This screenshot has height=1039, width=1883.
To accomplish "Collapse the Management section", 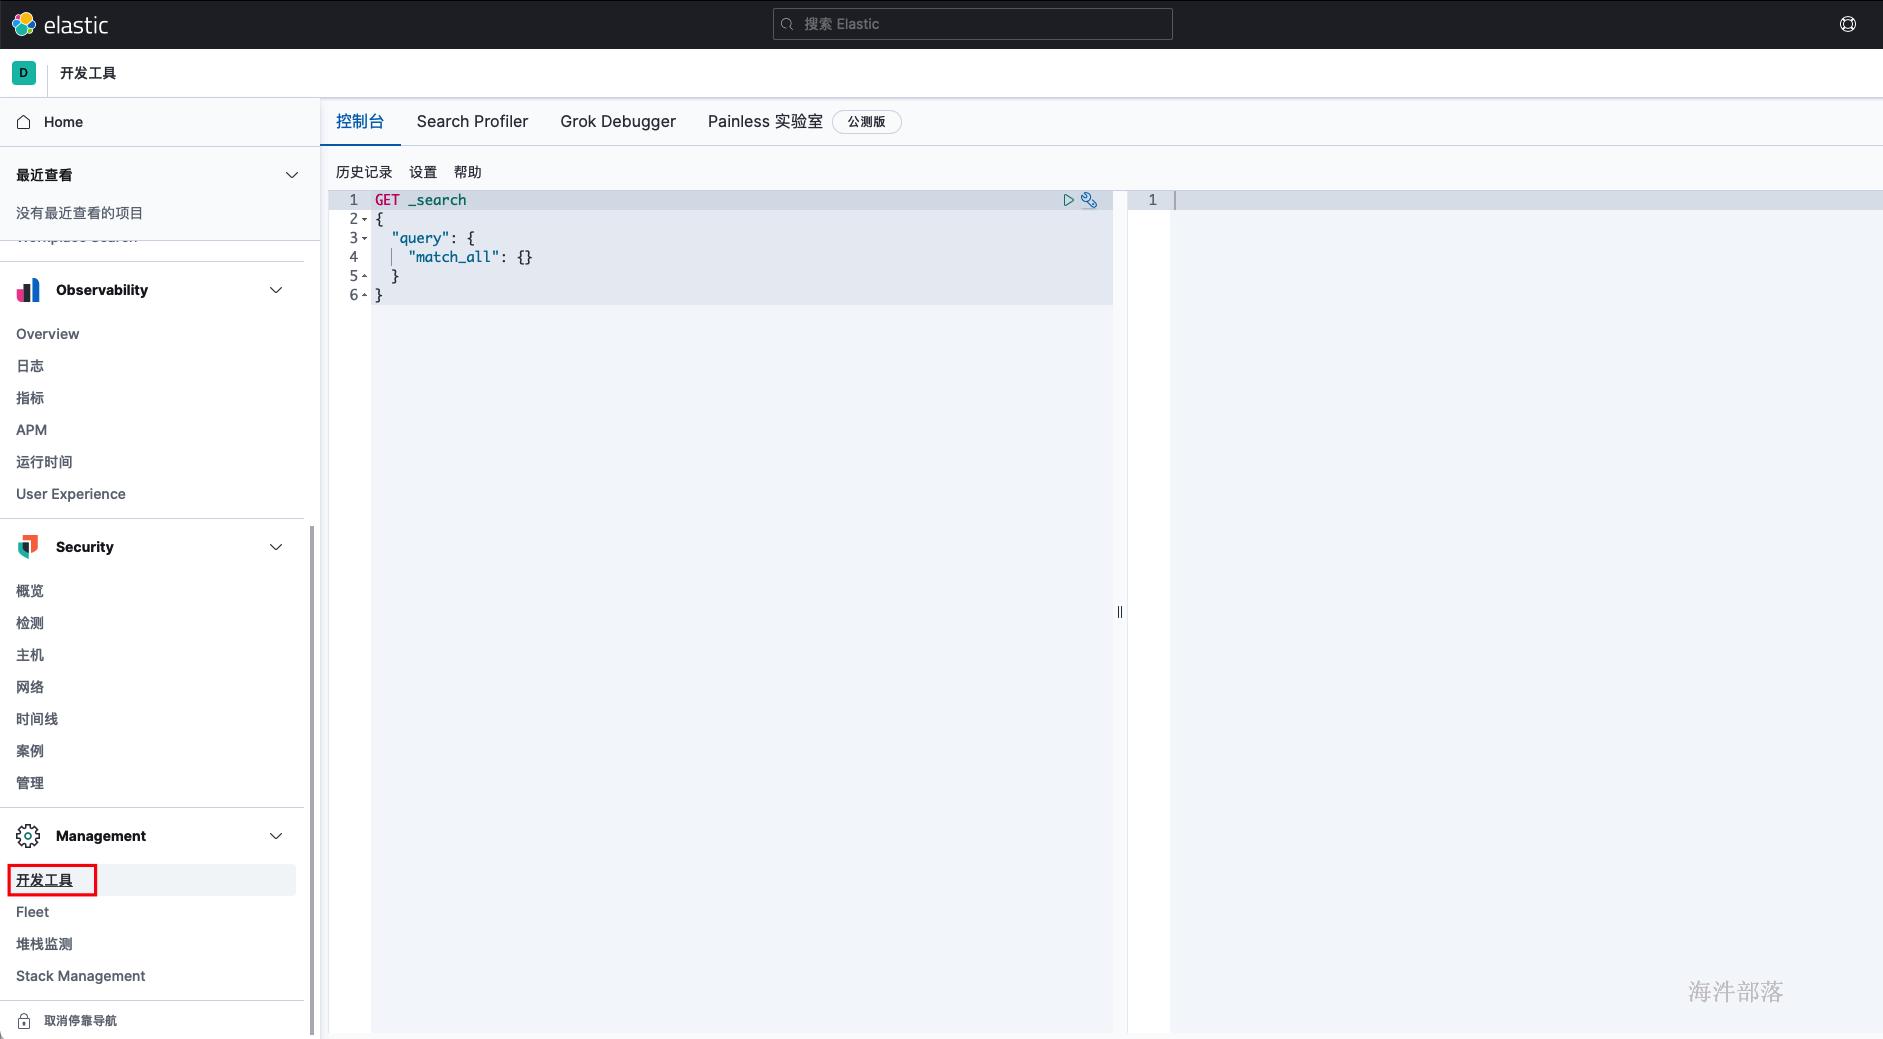I will coord(276,836).
